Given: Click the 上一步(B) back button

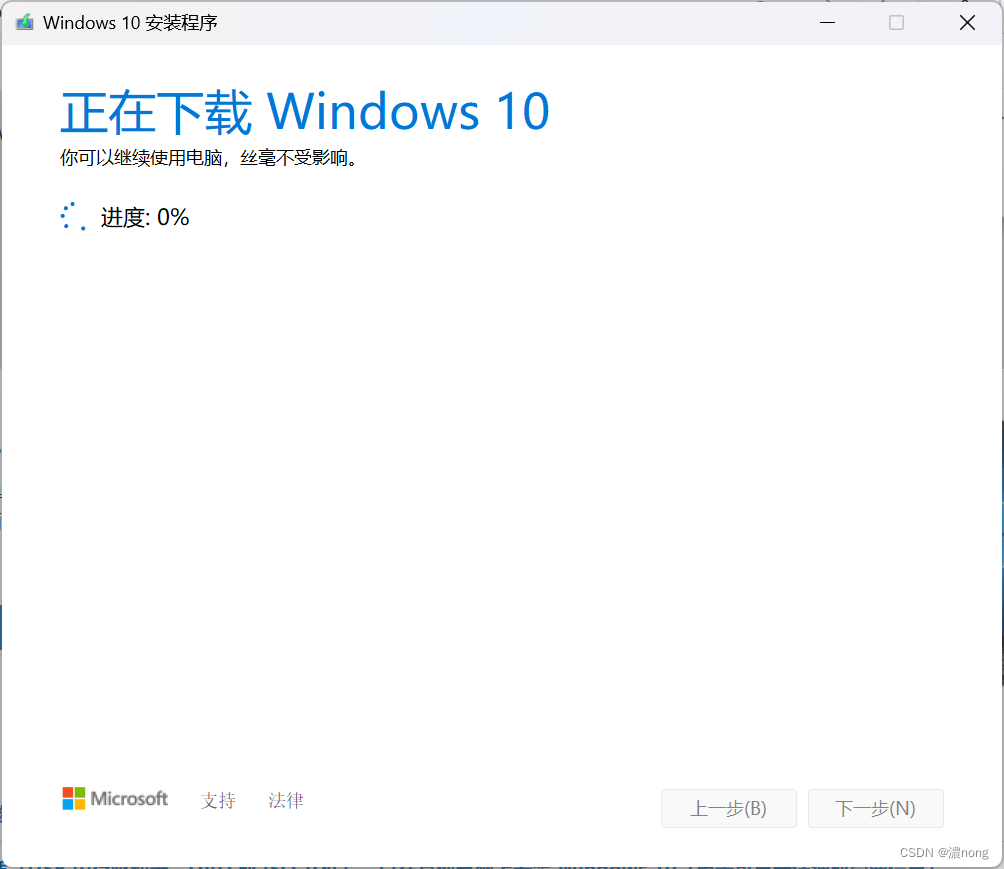Looking at the screenshot, I should point(729,808).
